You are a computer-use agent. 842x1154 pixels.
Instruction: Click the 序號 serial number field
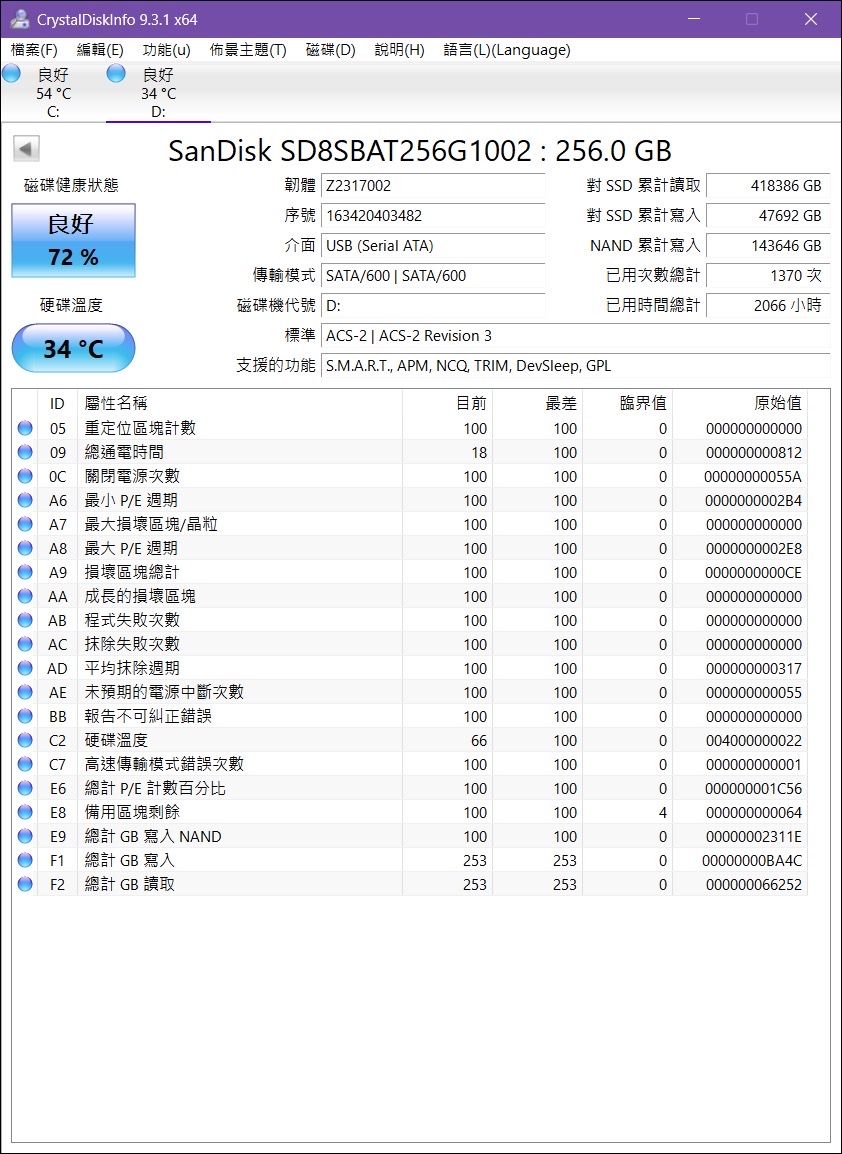click(x=433, y=216)
